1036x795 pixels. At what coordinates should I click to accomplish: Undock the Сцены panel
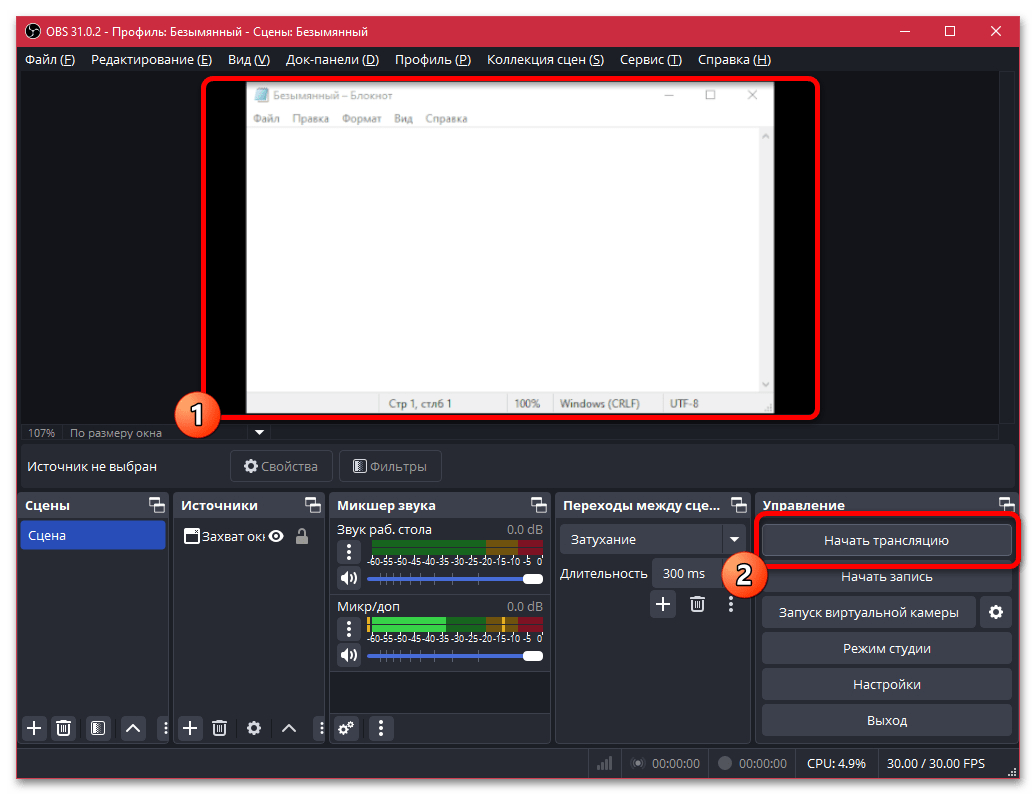coord(157,506)
